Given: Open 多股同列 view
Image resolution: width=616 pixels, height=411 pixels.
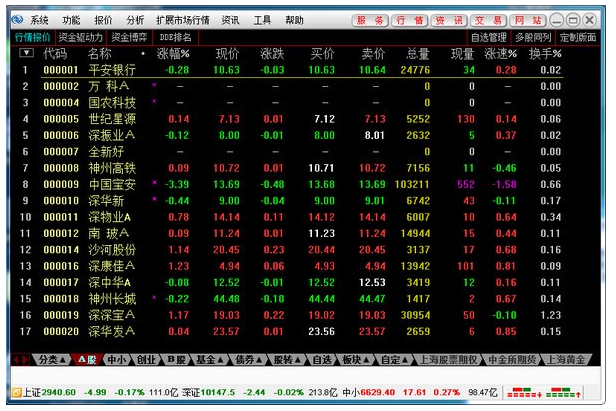Looking at the screenshot, I should pos(533,37).
